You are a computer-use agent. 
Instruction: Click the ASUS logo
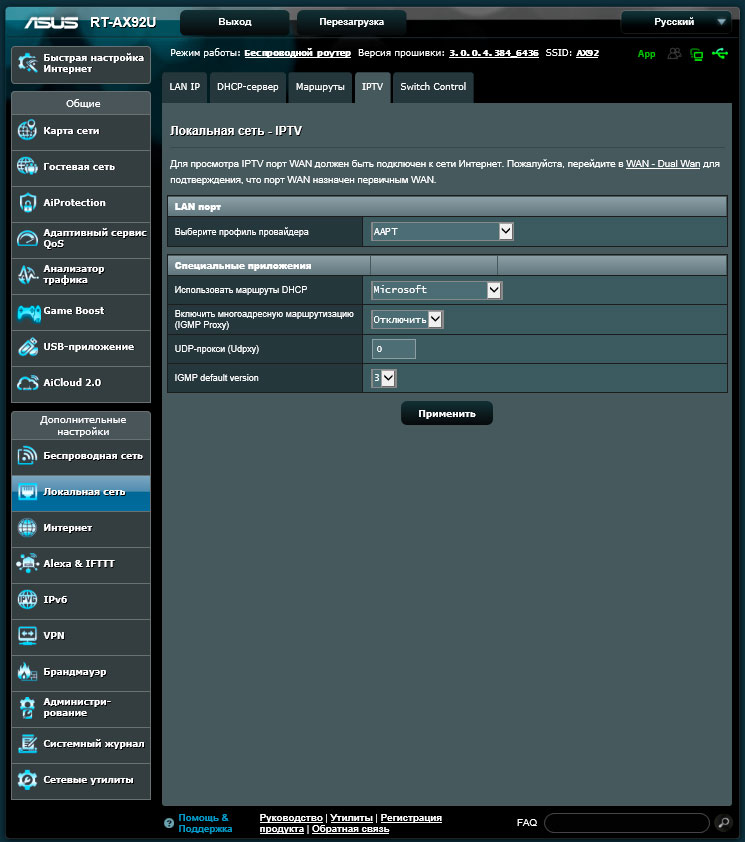(51, 23)
